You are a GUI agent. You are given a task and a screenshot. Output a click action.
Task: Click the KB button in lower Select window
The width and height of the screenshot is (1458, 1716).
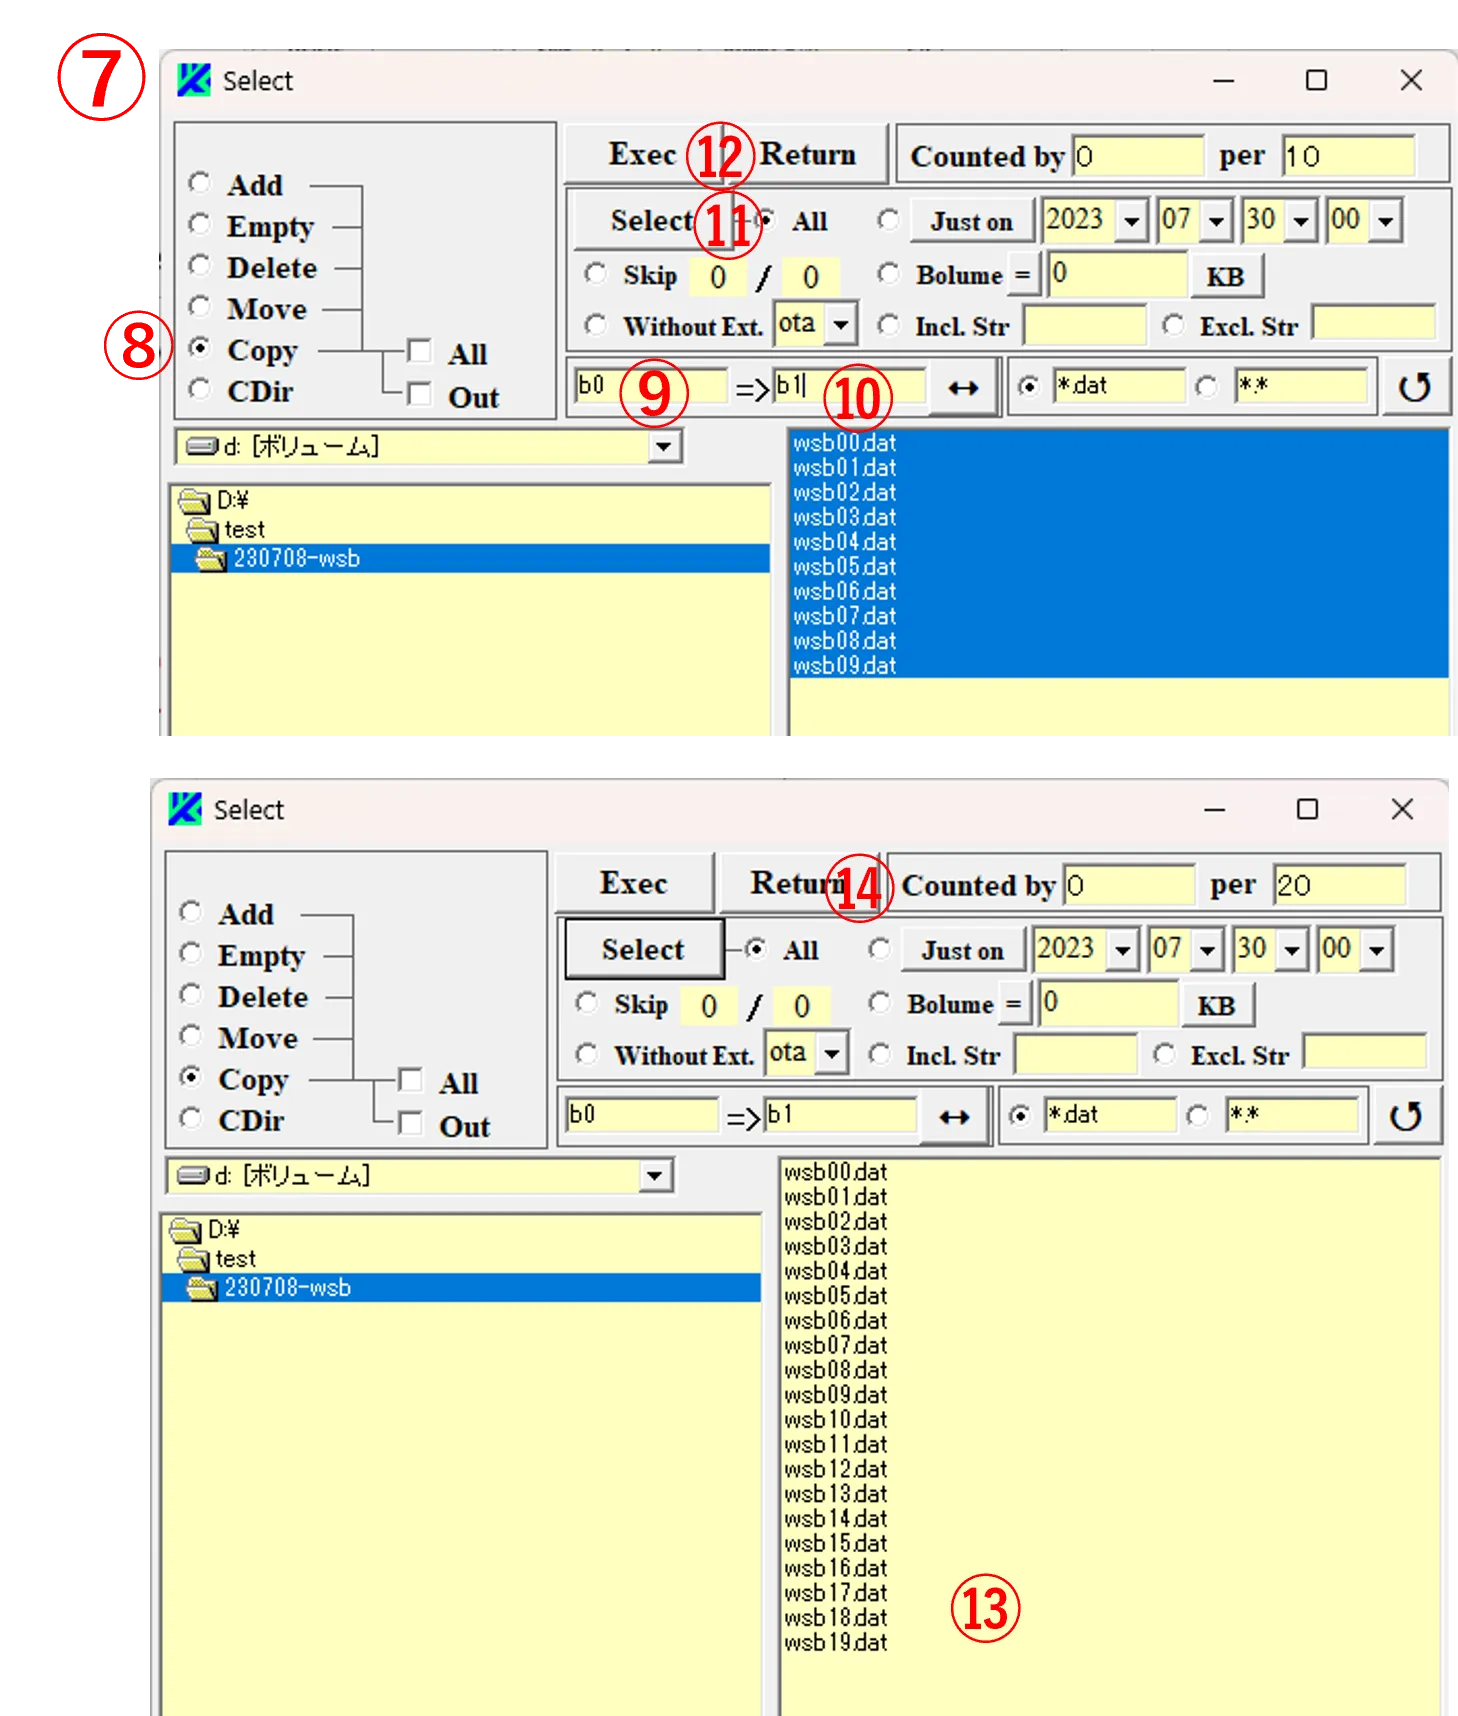1217,1005
